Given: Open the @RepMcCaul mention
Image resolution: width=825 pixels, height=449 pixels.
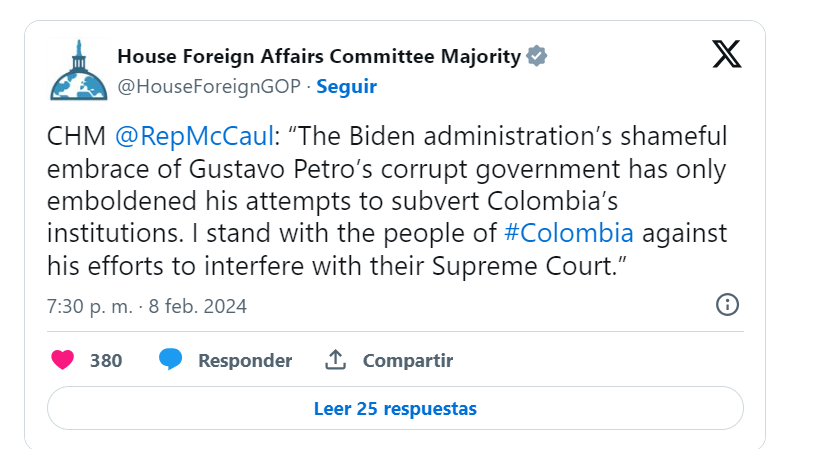Looking at the screenshot, I should pos(194,136).
